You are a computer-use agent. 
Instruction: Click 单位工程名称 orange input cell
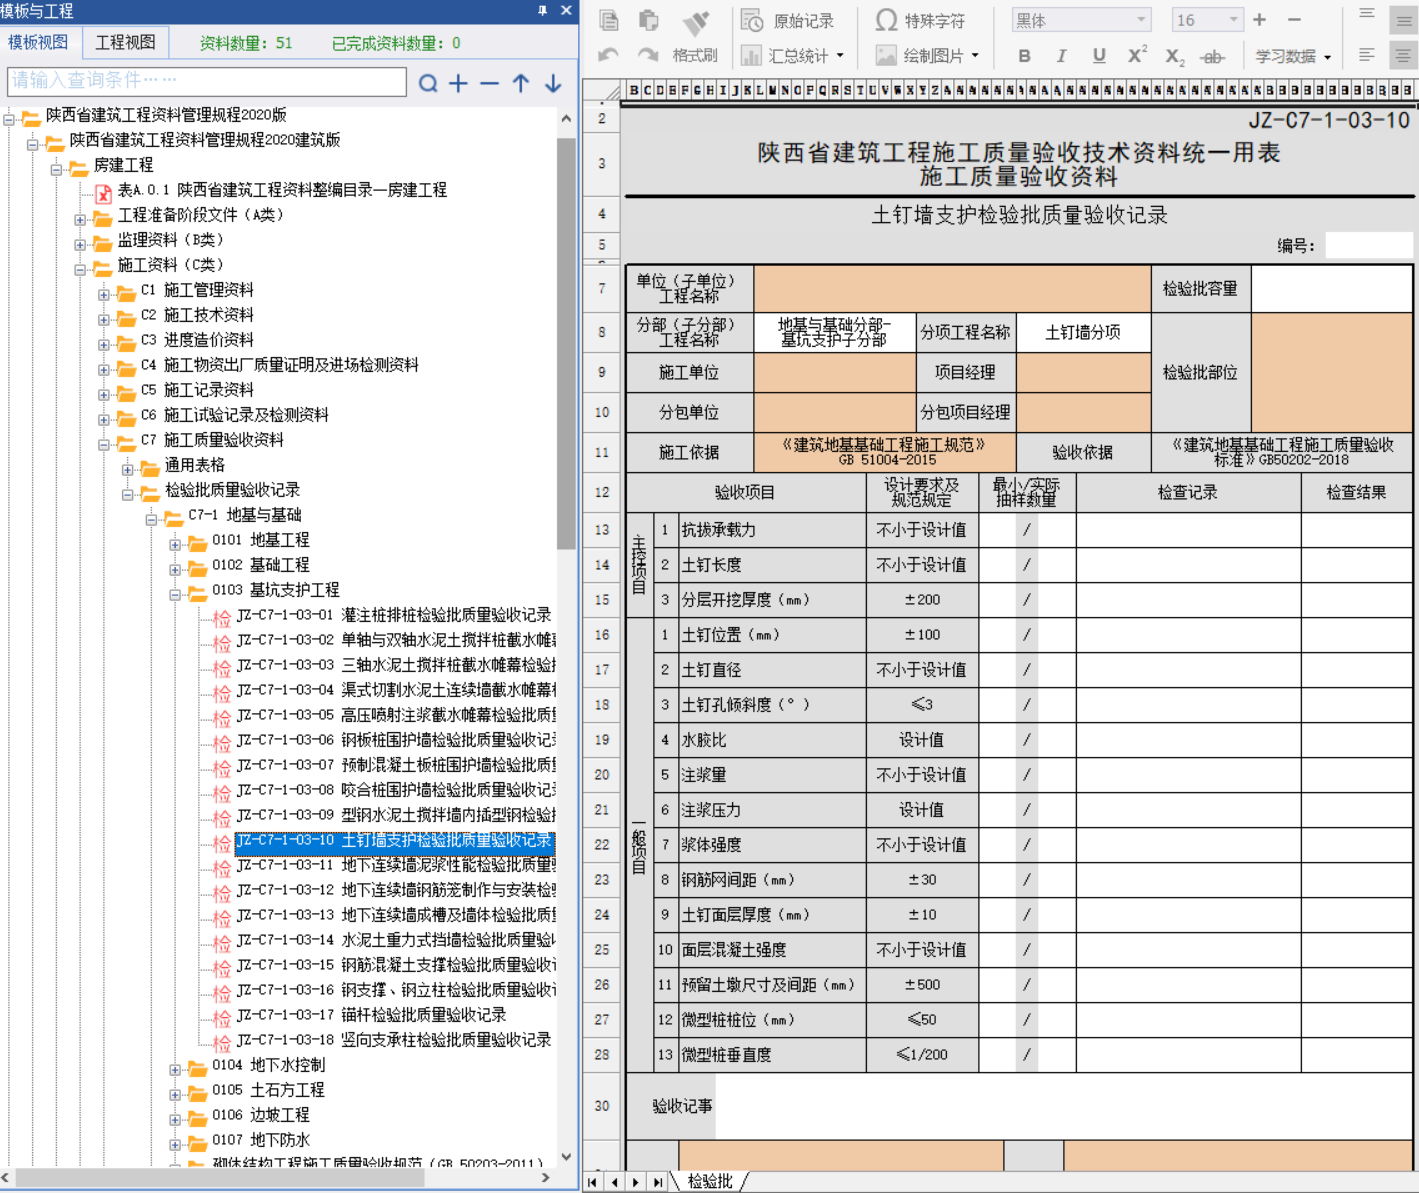952,288
